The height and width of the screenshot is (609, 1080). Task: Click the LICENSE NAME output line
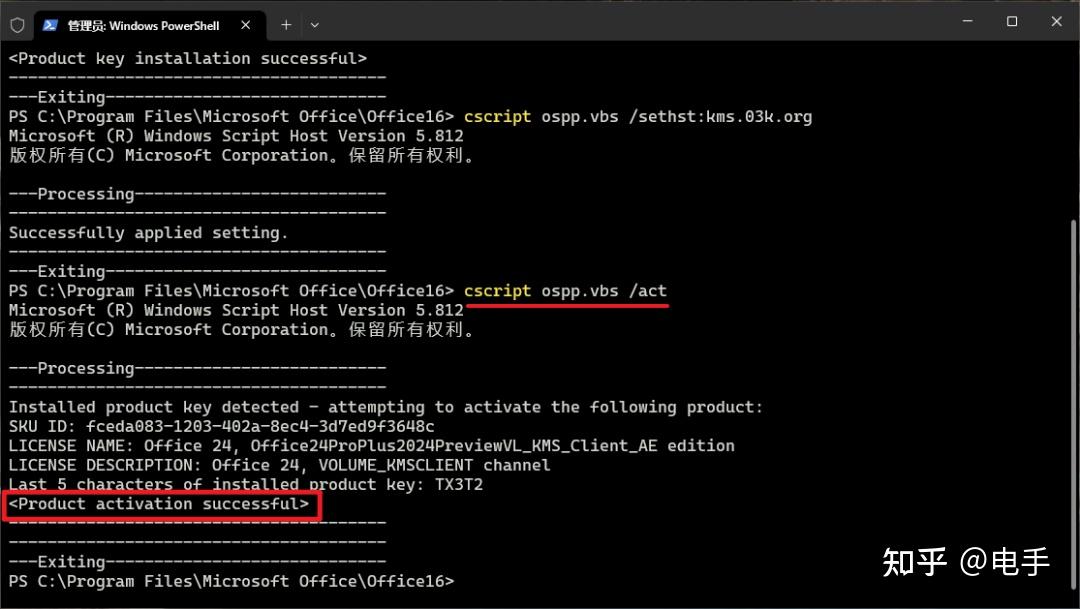pyautogui.click(x=371, y=446)
